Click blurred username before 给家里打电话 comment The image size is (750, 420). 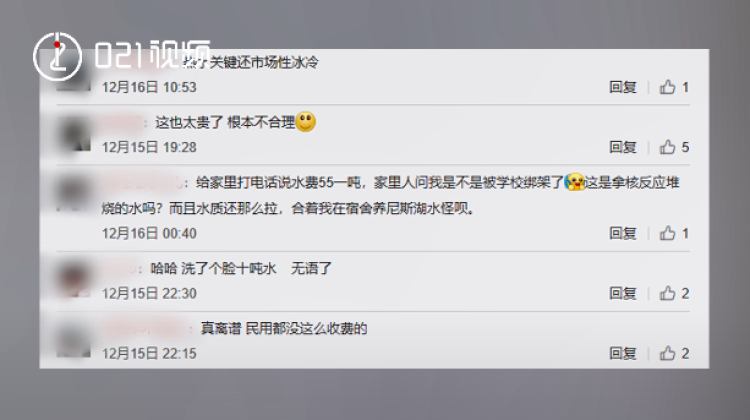141,182
